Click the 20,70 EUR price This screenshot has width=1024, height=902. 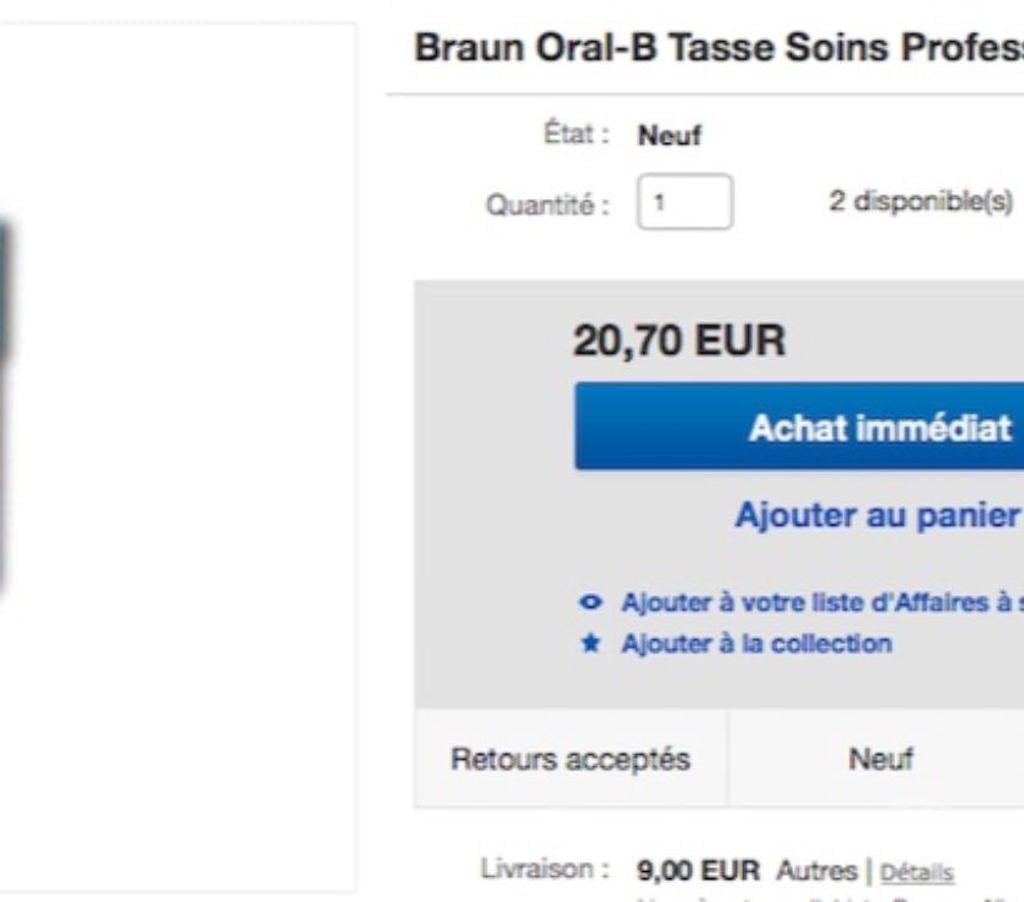[x=679, y=341]
